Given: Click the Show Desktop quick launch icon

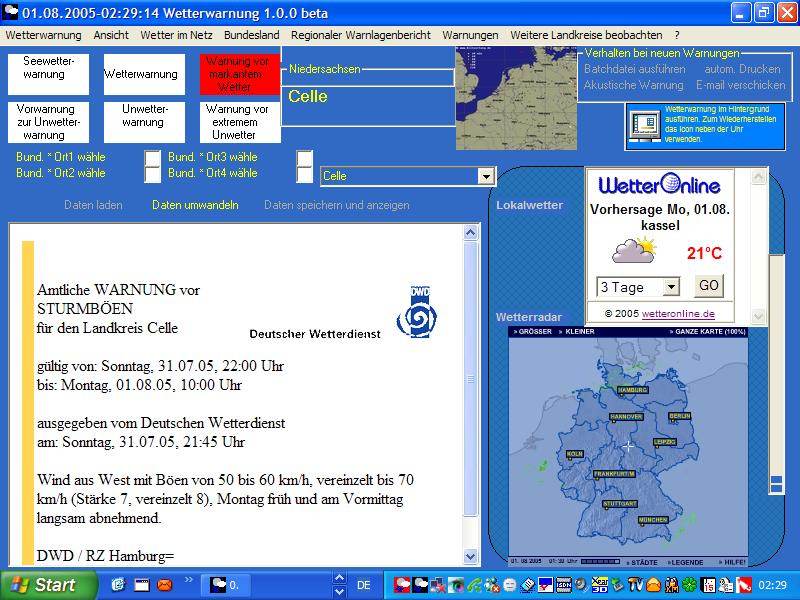Looking at the screenshot, I should click(142, 584).
